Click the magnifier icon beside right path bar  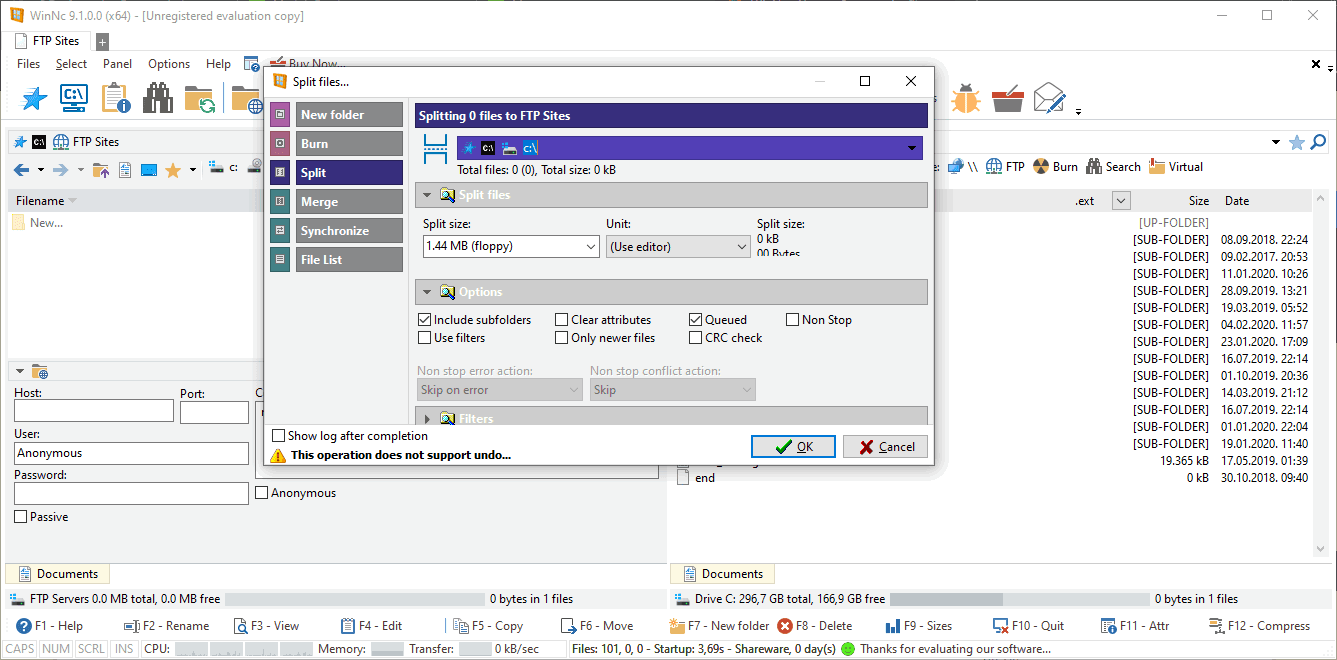[x=1318, y=142]
